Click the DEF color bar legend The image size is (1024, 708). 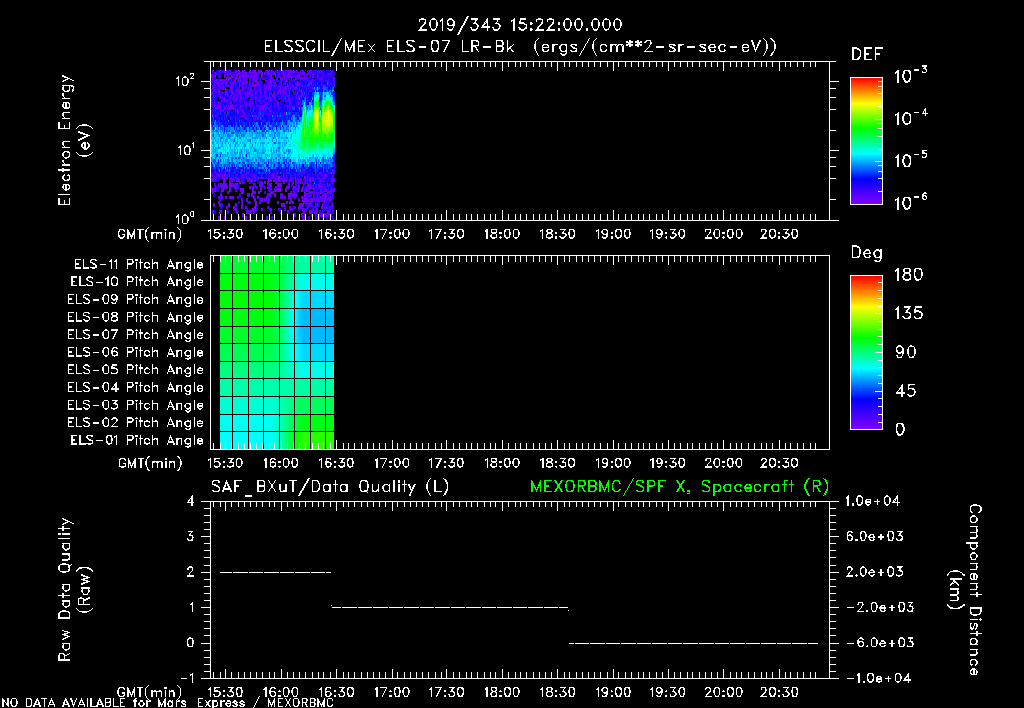867,141
